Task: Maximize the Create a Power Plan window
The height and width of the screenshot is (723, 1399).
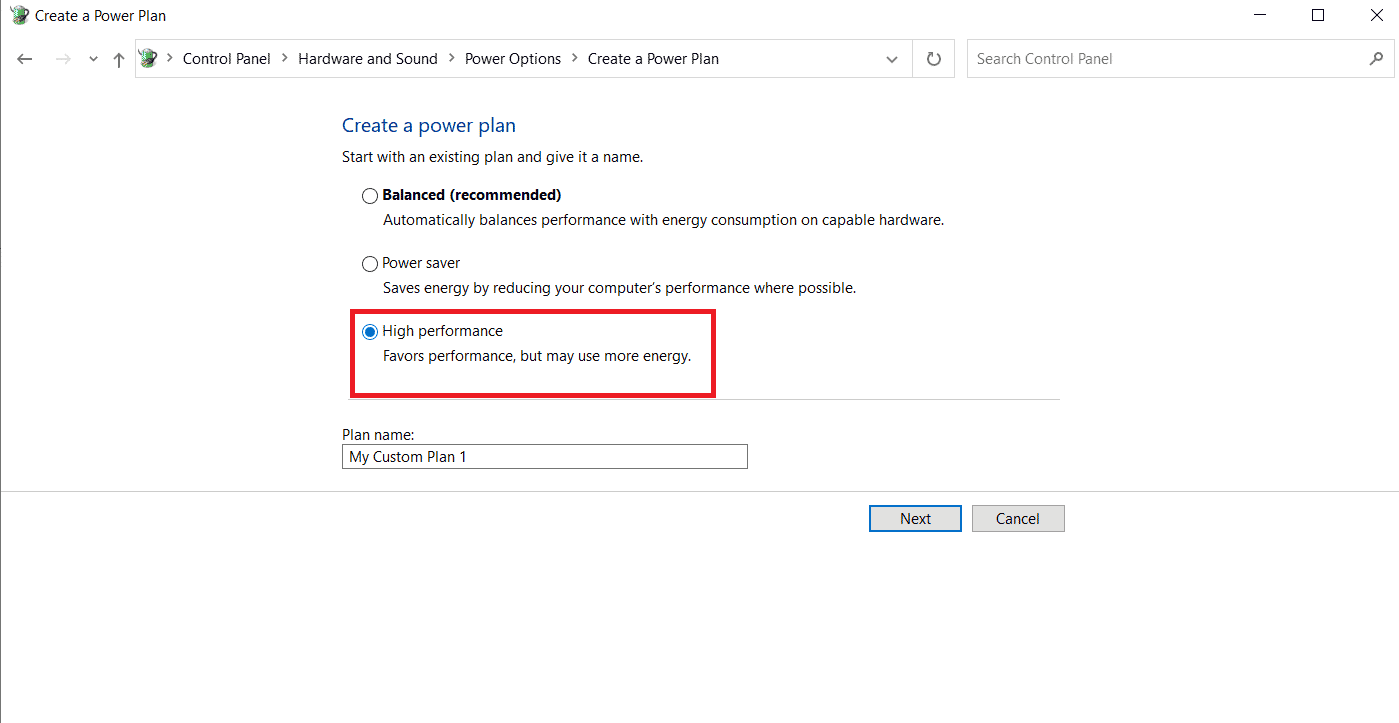Action: [1318, 15]
